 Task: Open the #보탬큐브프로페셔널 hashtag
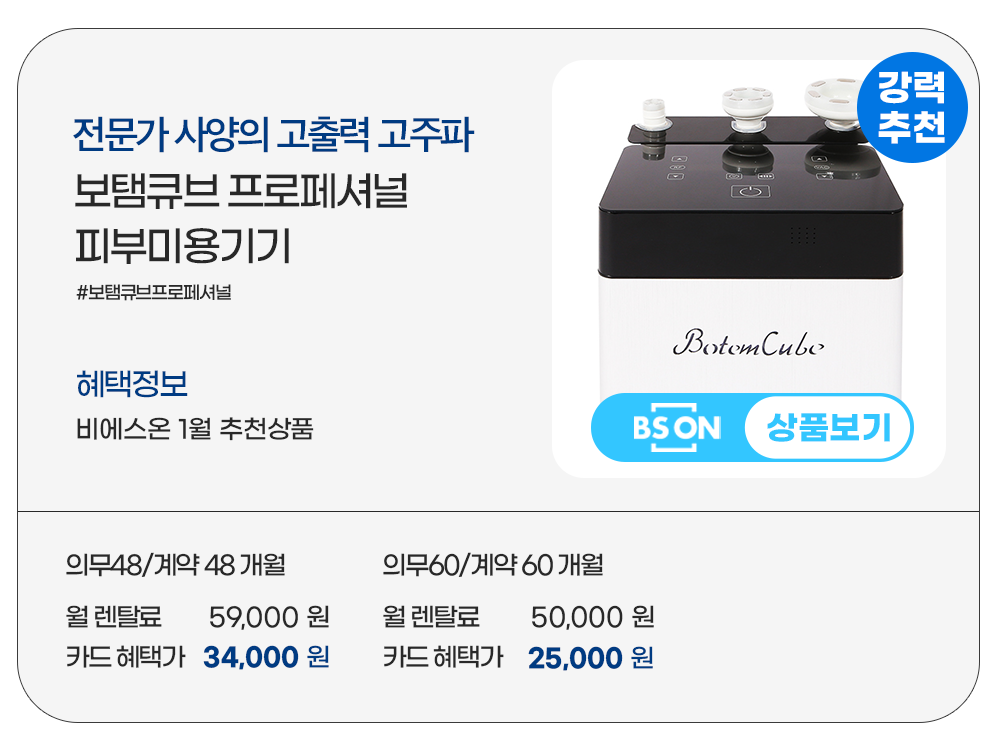[x=154, y=293]
